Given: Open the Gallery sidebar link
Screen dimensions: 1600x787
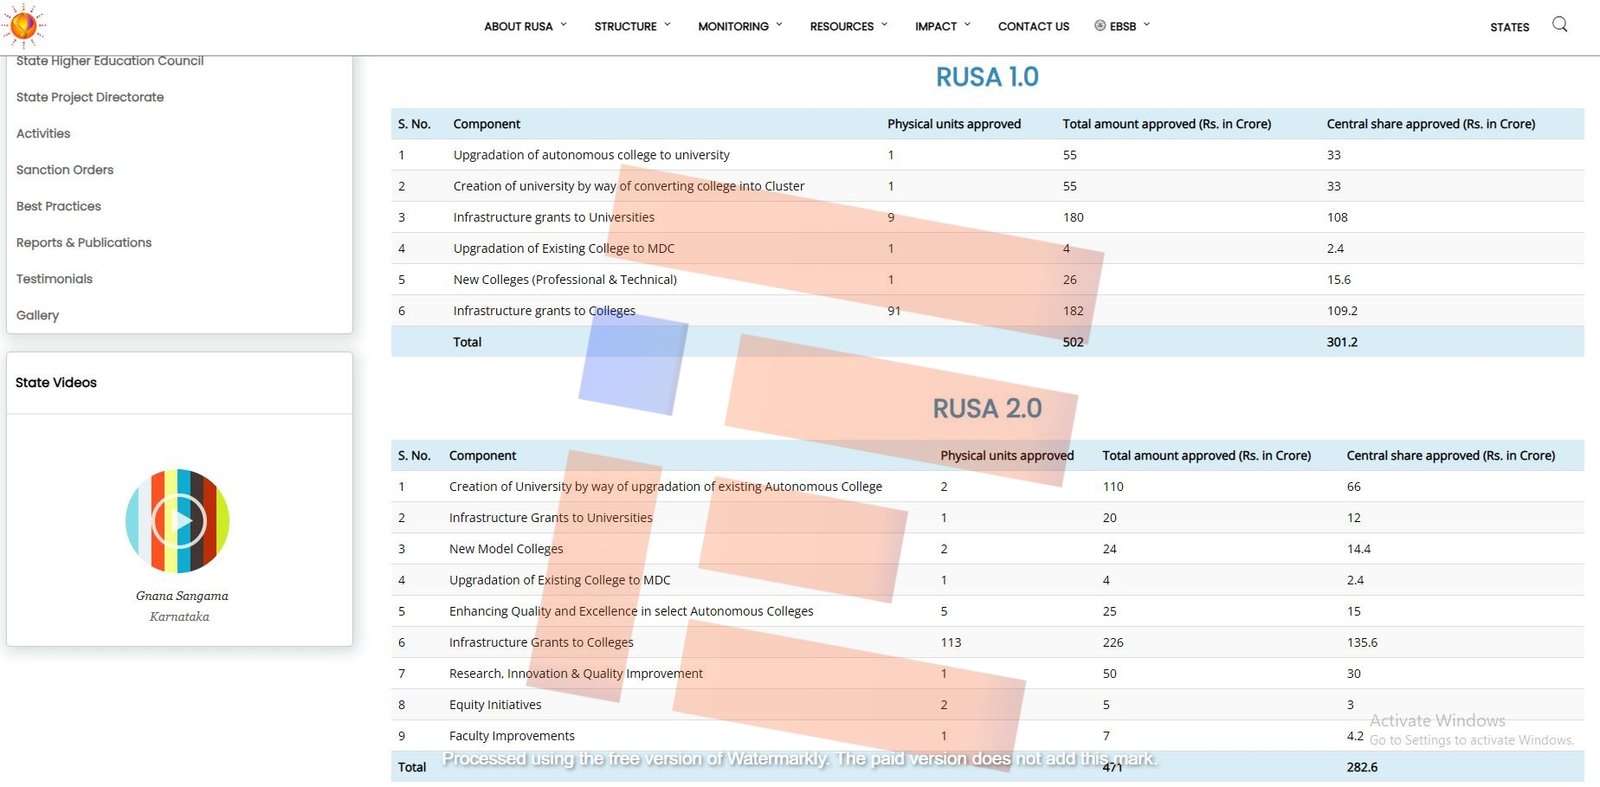Looking at the screenshot, I should (37, 315).
